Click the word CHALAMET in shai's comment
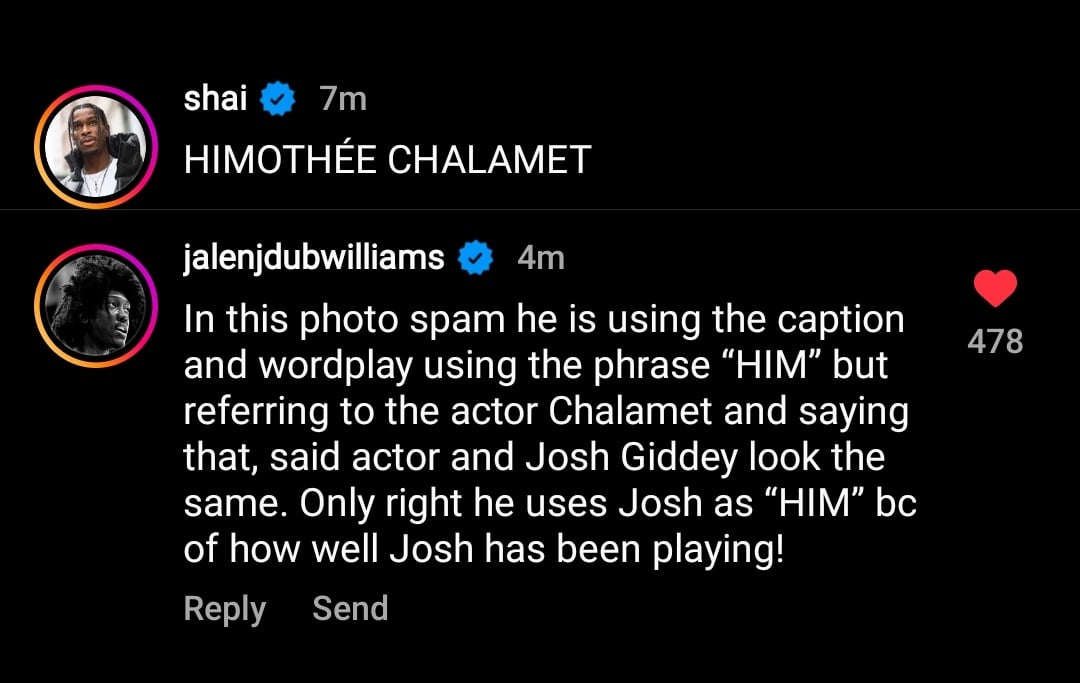Screen dimensions: 1080x683 pos(489,159)
